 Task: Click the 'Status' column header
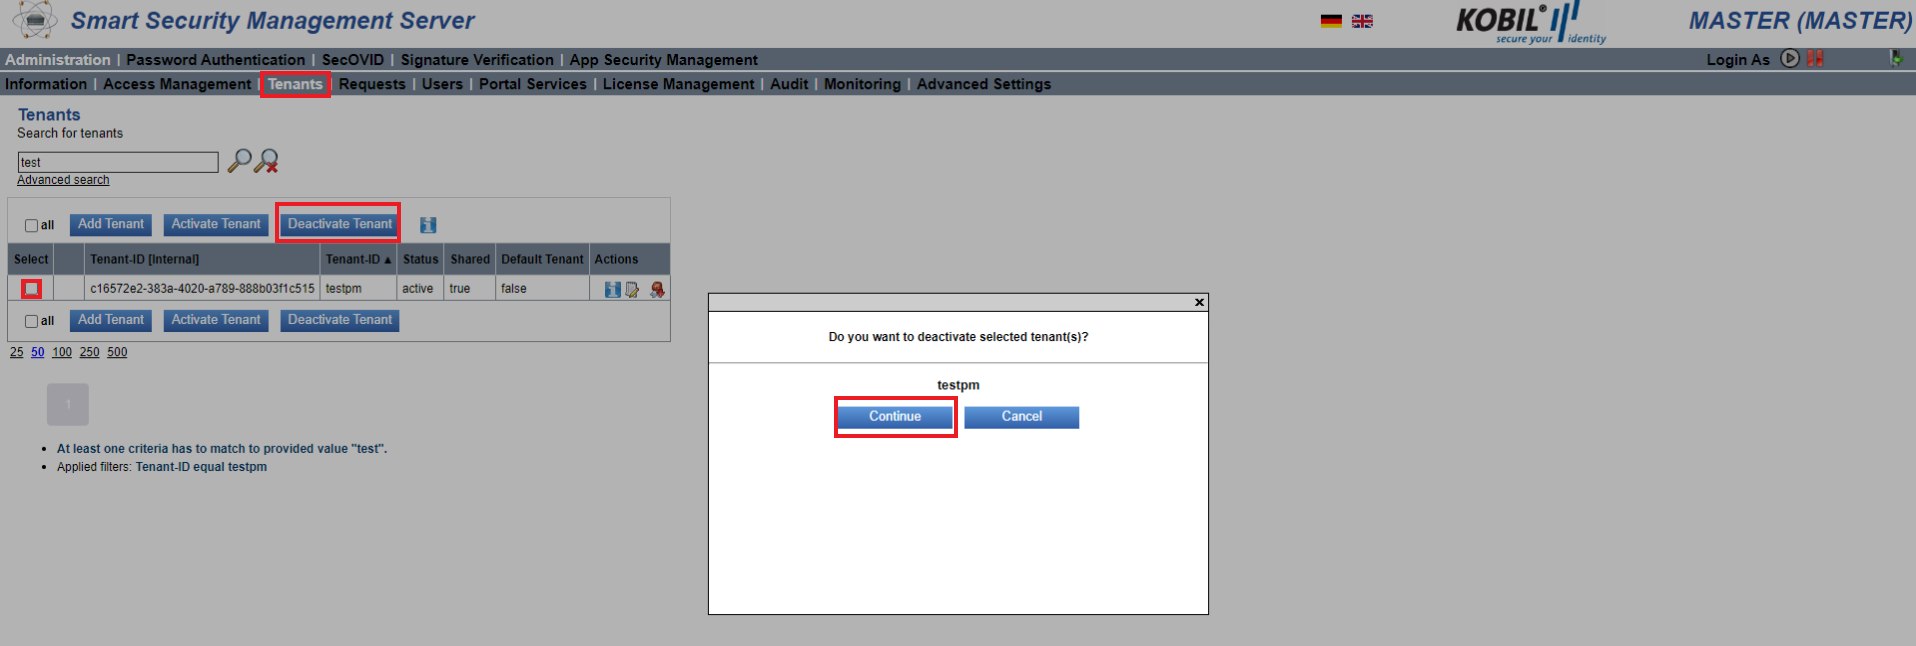click(x=421, y=259)
